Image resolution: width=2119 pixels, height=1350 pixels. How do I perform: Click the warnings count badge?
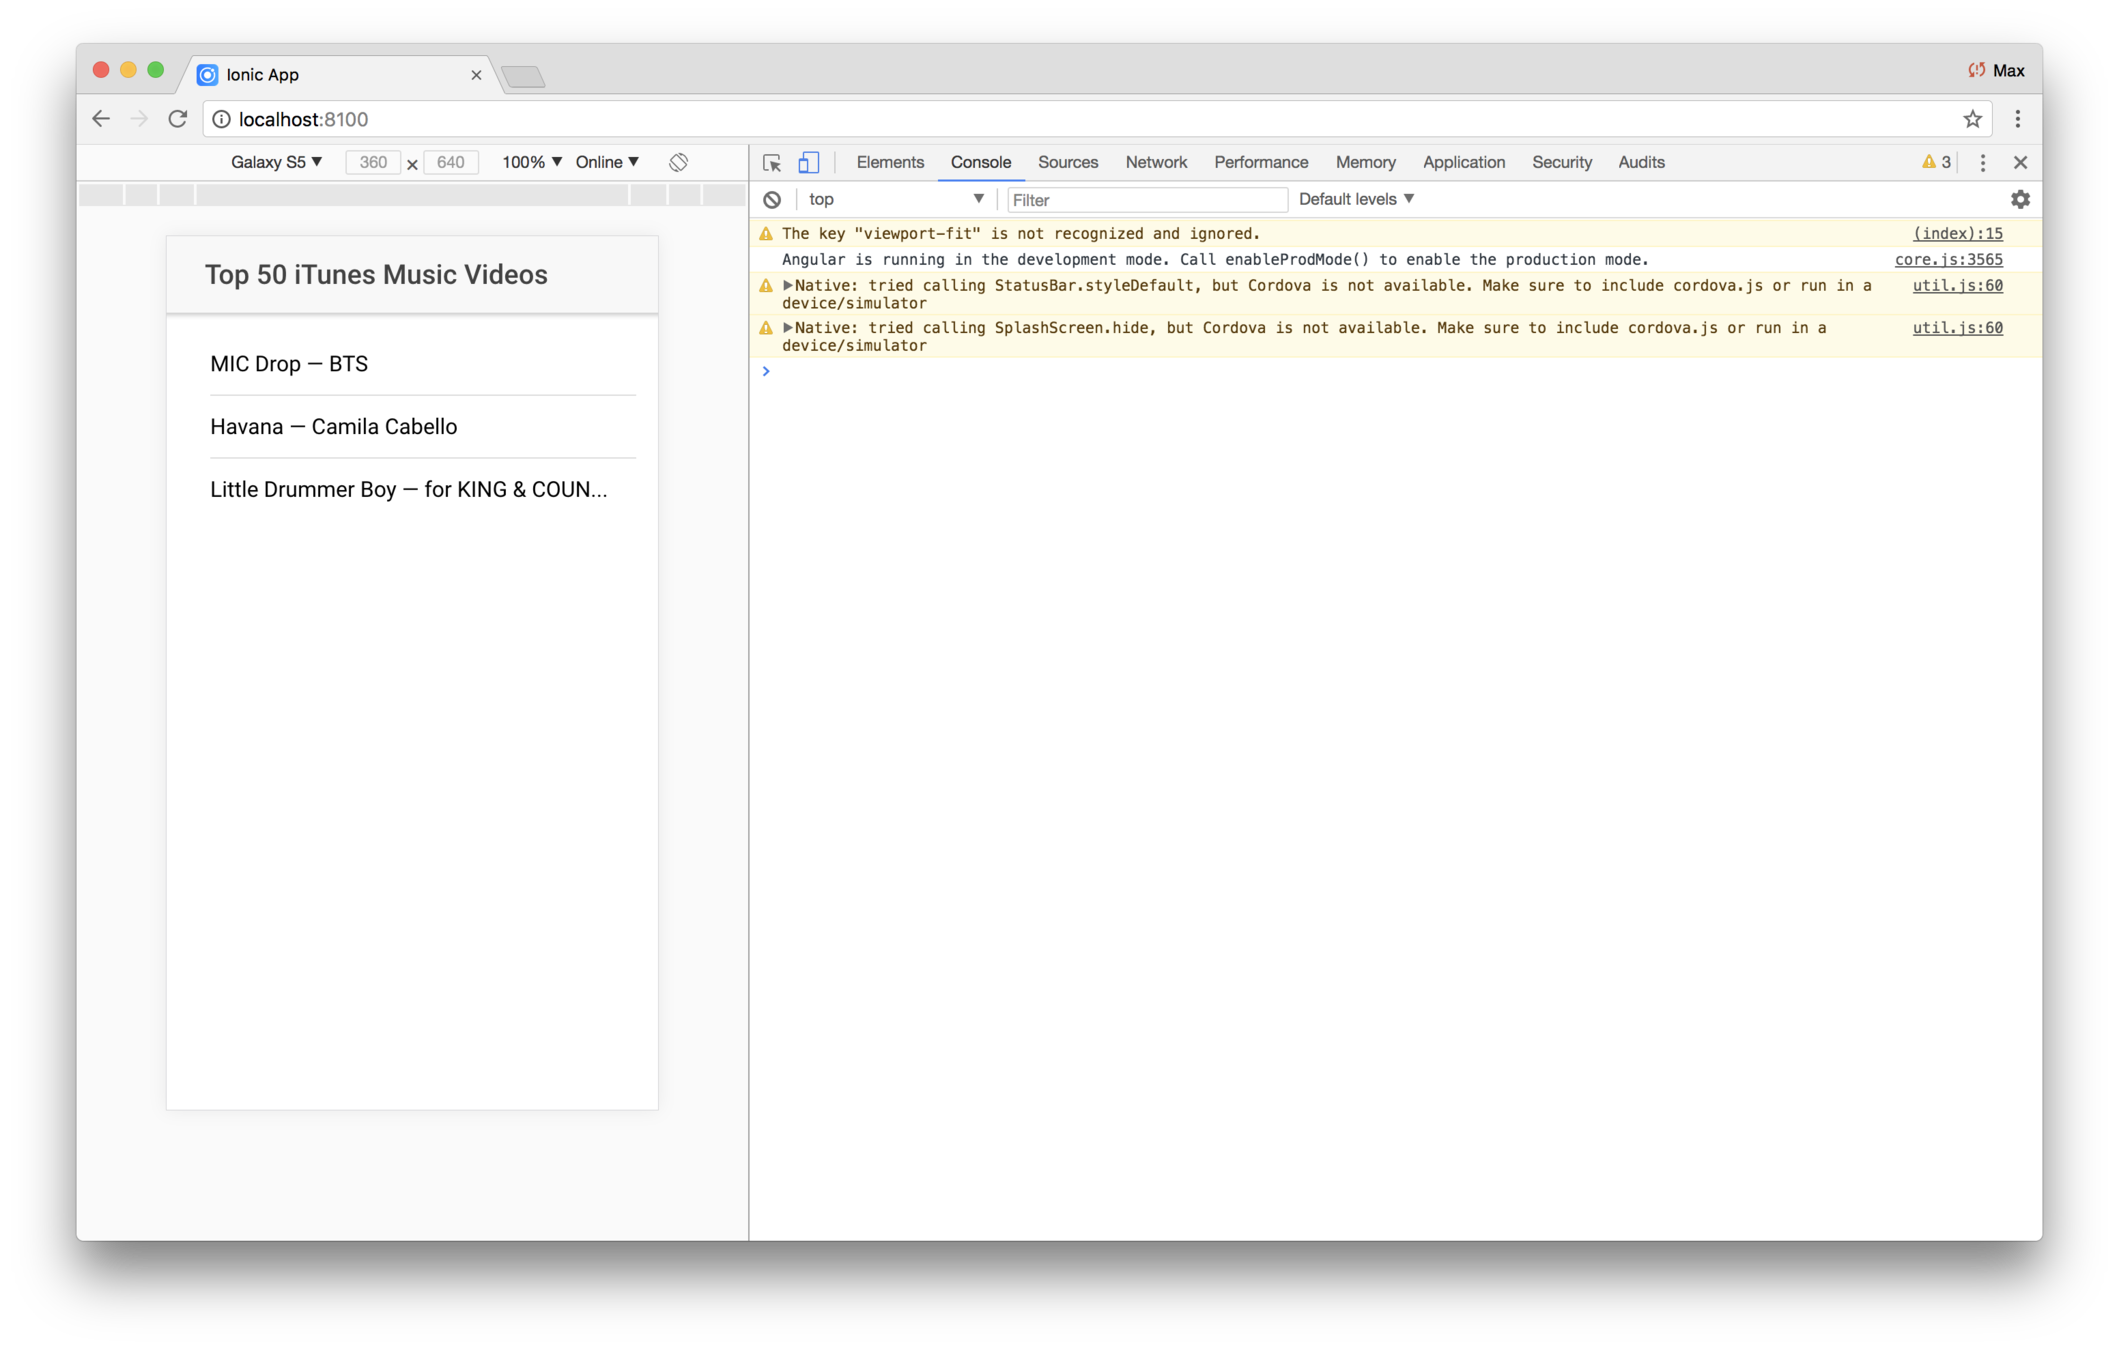pos(1936,163)
